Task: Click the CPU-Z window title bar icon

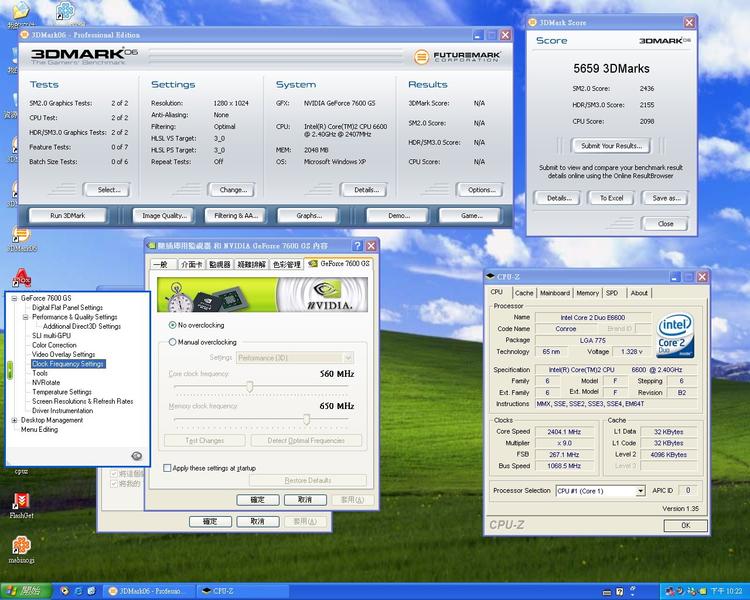Action: point(490,277)
